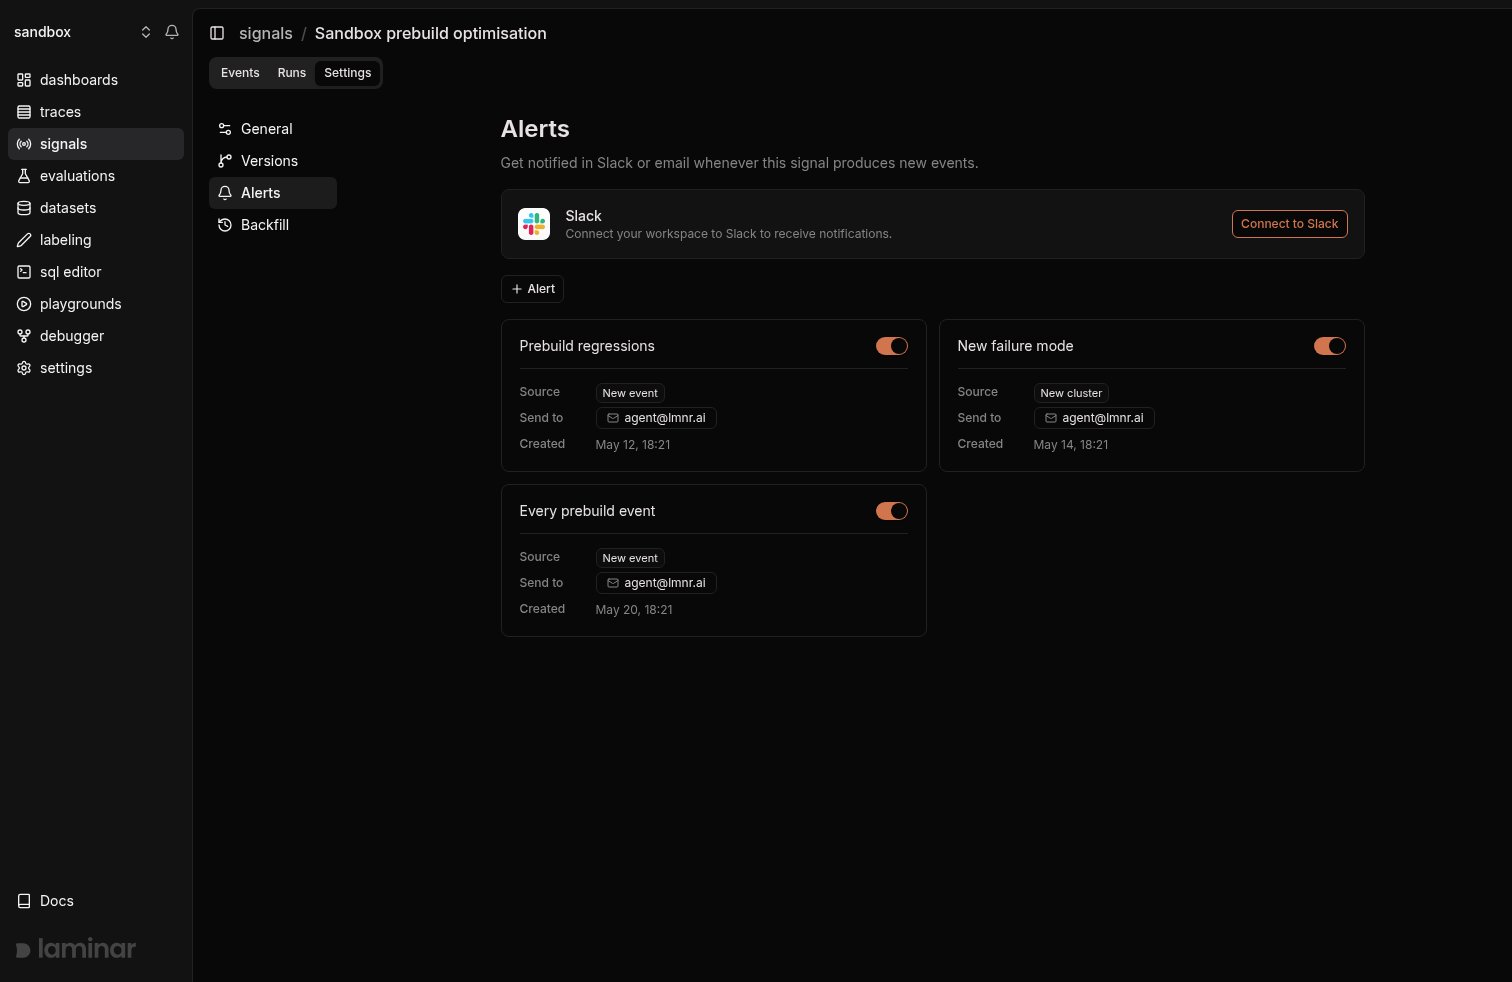Click Sandbox prebuild optimisation breadcrumb title
This screenshot has width=1512, height=982.
pos(431,33)
